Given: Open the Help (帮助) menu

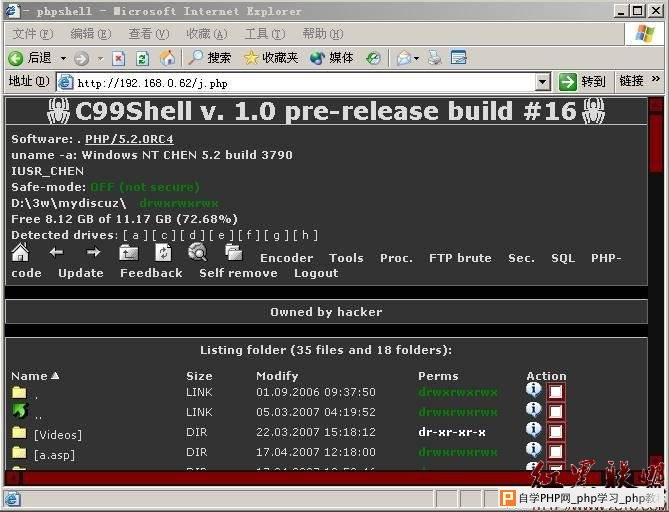Looking at the screenshot, I should pos(323,34).
